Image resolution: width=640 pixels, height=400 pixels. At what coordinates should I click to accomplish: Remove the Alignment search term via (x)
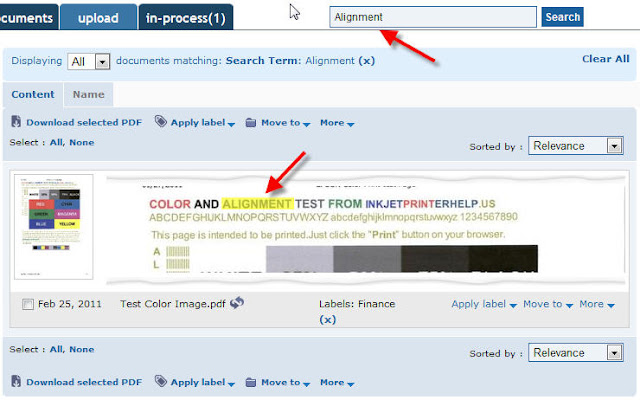click(367, 61)
